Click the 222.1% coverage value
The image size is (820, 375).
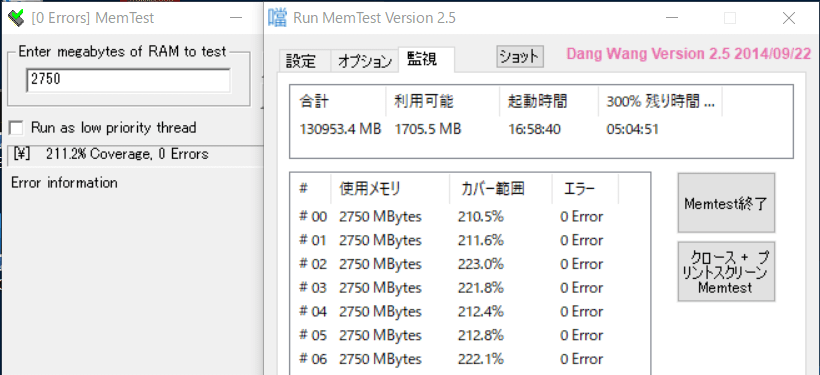(x=482, y=359)
